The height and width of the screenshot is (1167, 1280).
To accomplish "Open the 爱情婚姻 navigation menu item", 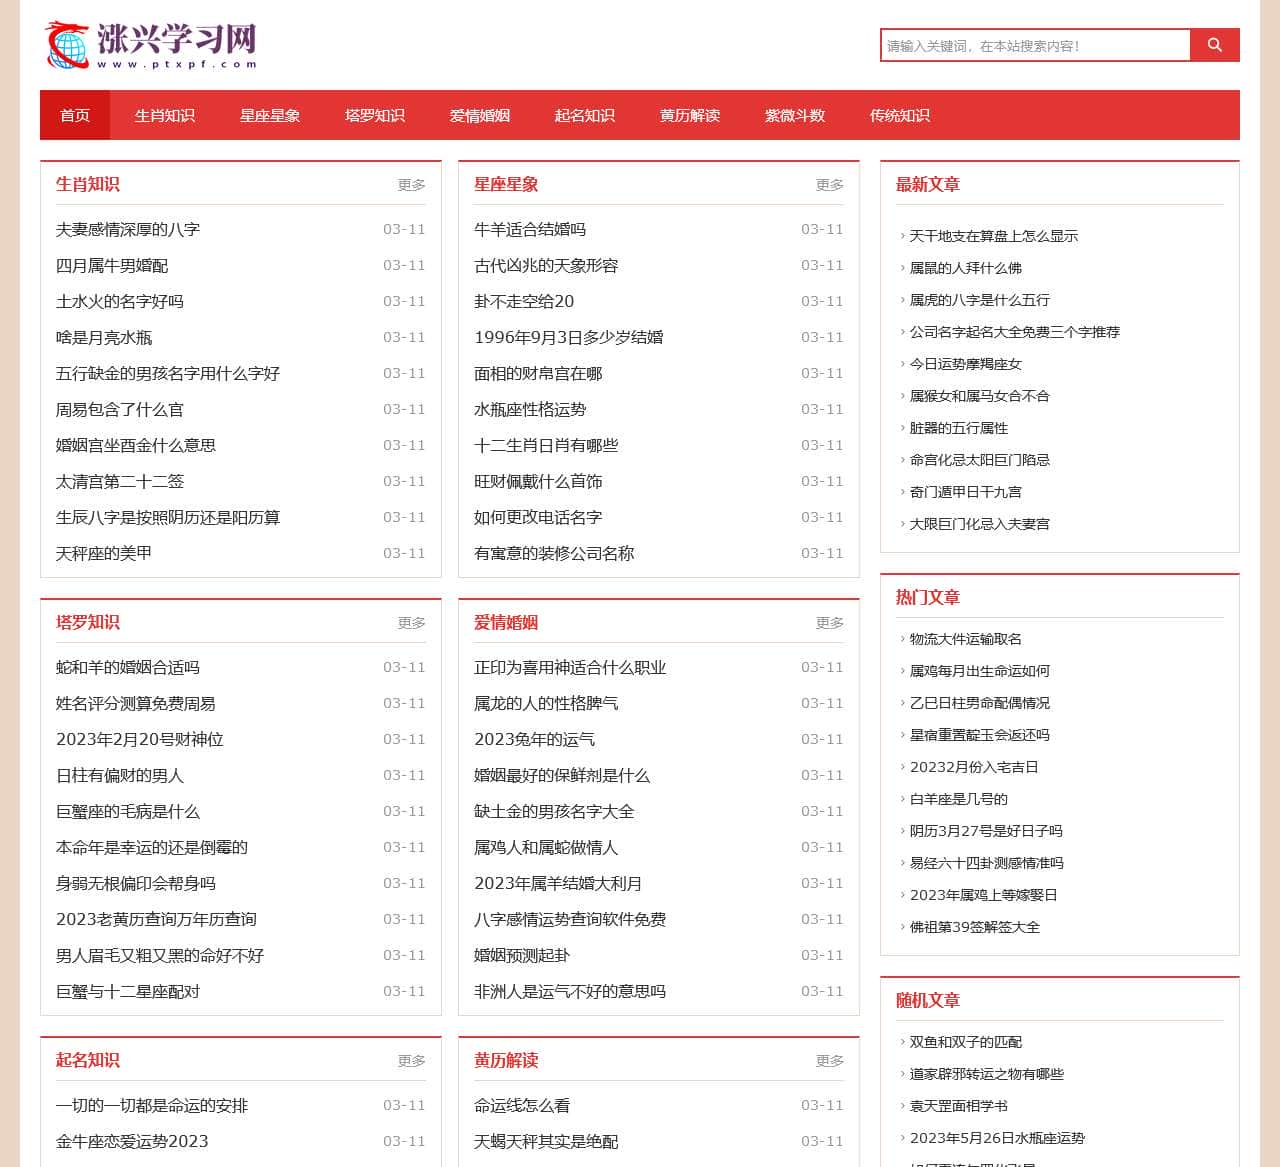I will [480, 115].
